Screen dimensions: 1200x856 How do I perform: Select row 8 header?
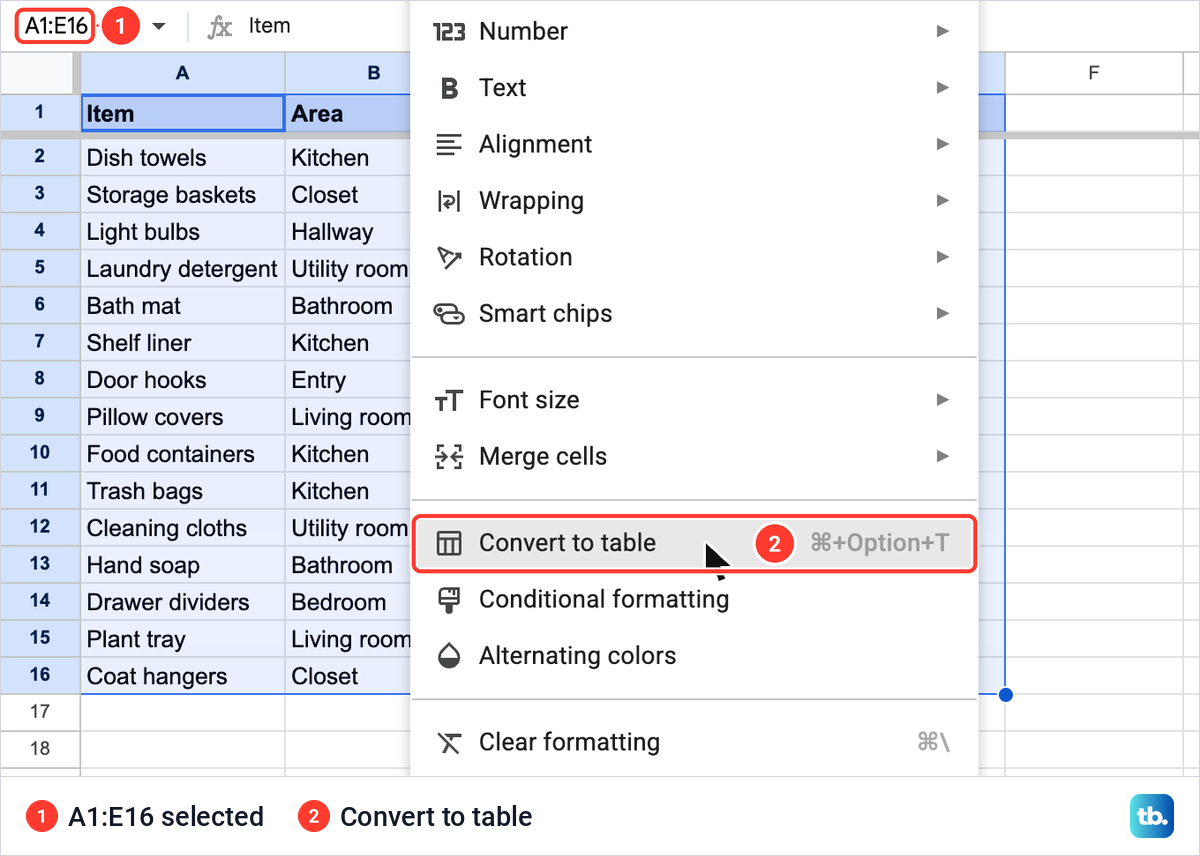tap(40, 379)
